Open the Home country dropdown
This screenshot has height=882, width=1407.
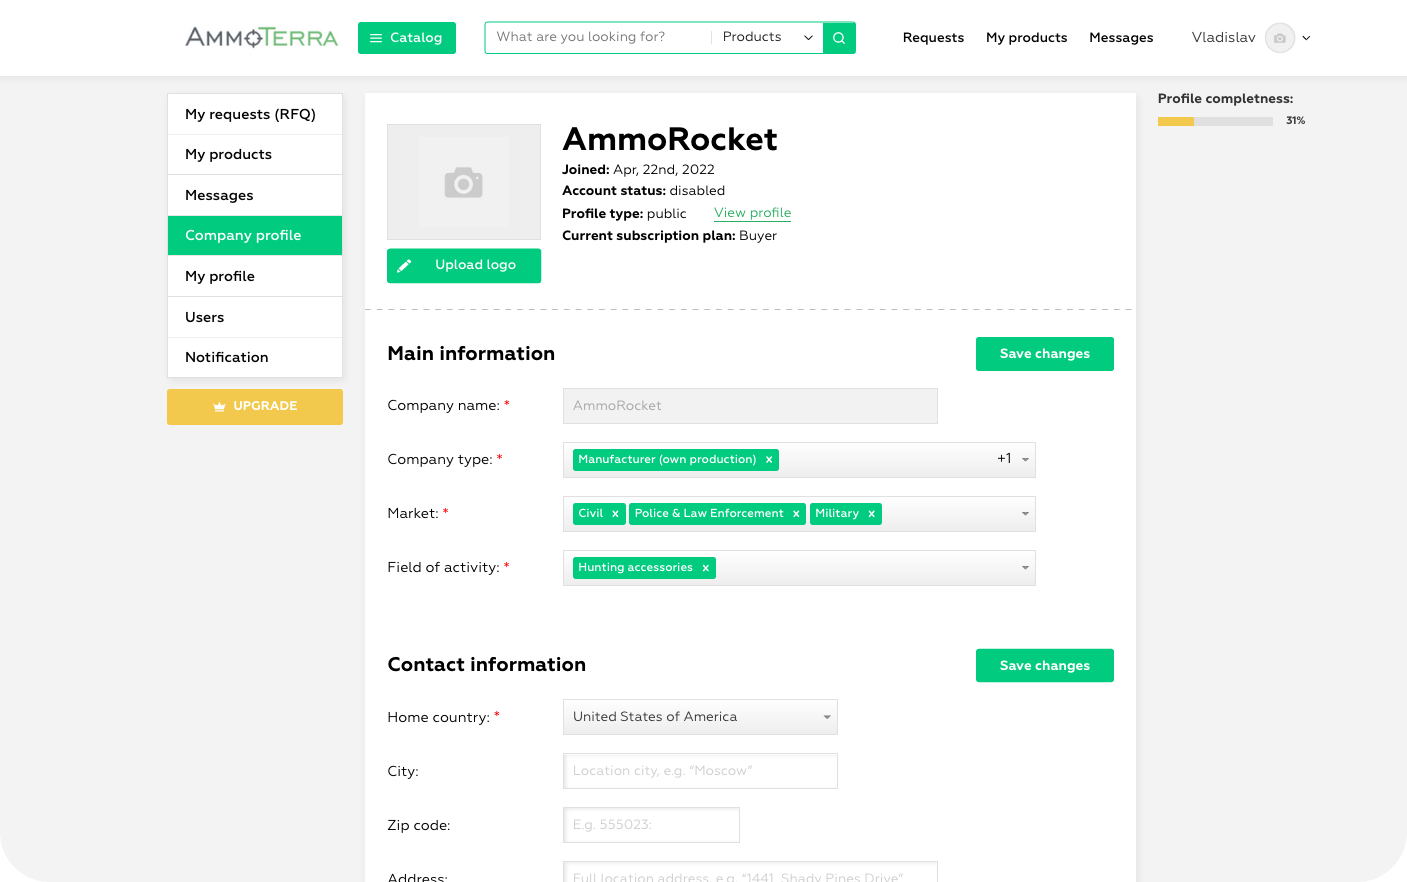(700, 717)
